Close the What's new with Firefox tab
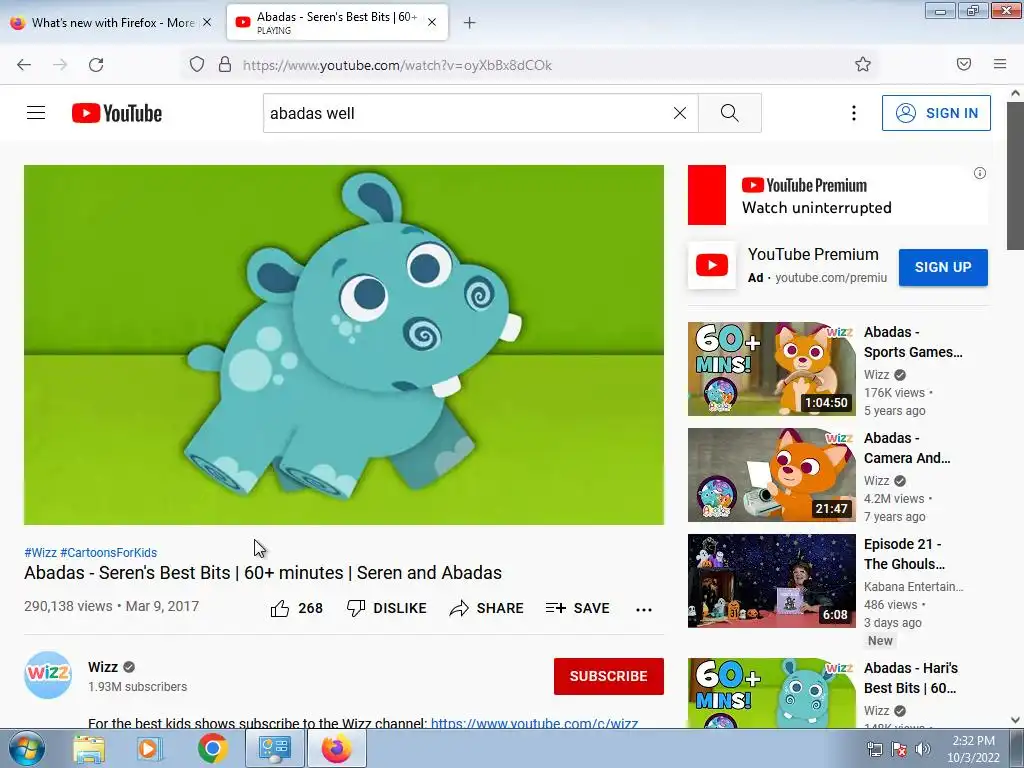This screenshot has width=1024, height=768. tap(207, 23)
